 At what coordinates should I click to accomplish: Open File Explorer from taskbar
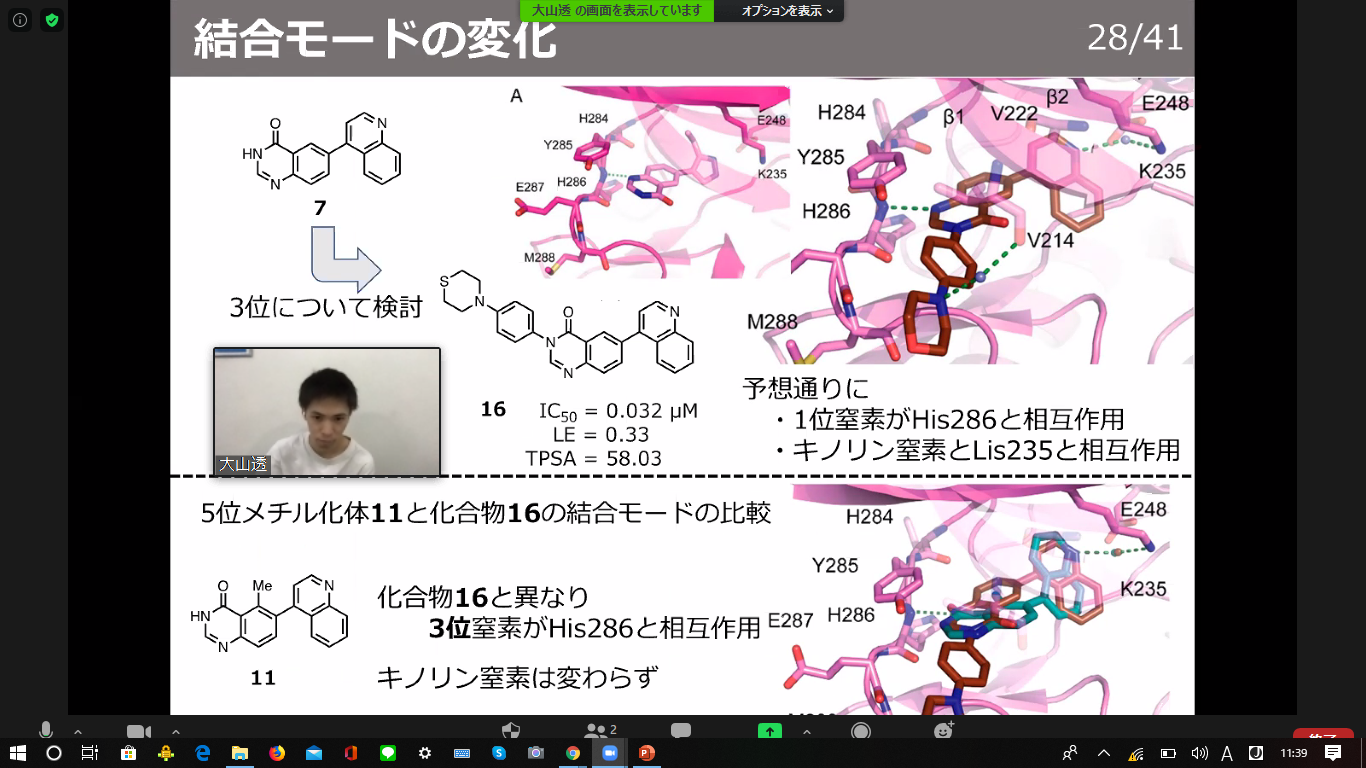(239, 753)
